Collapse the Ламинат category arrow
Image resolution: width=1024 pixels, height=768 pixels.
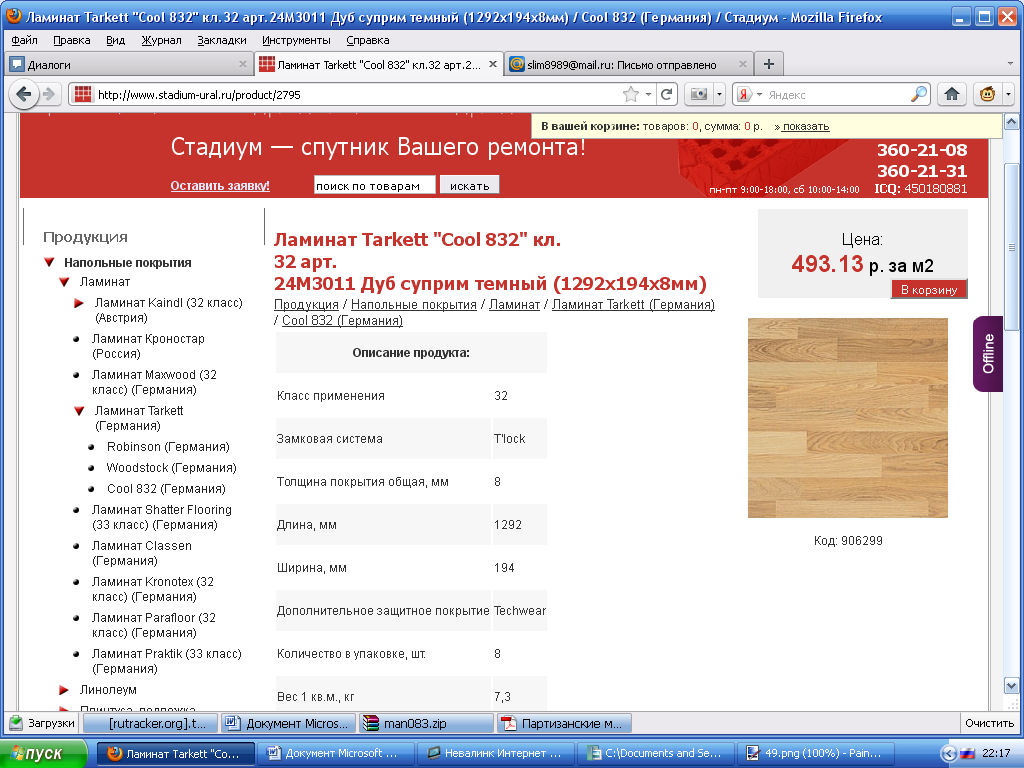64,282
